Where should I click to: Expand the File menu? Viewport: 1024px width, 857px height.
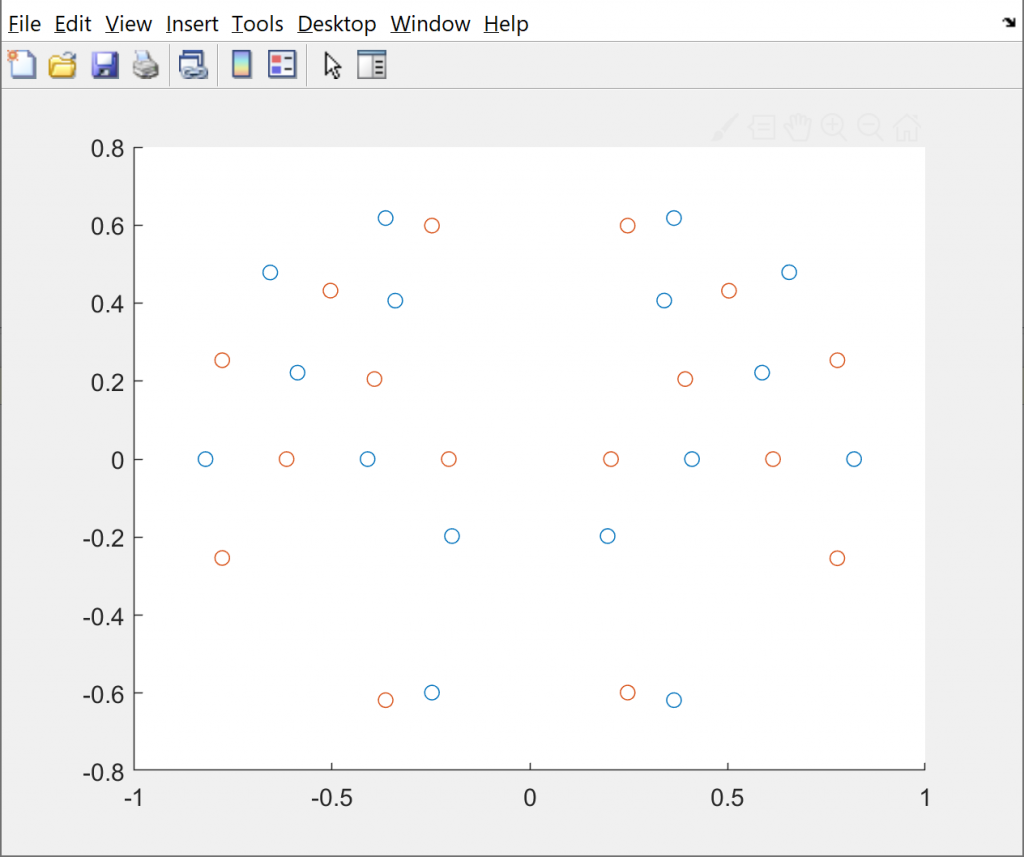pos(25,24)
